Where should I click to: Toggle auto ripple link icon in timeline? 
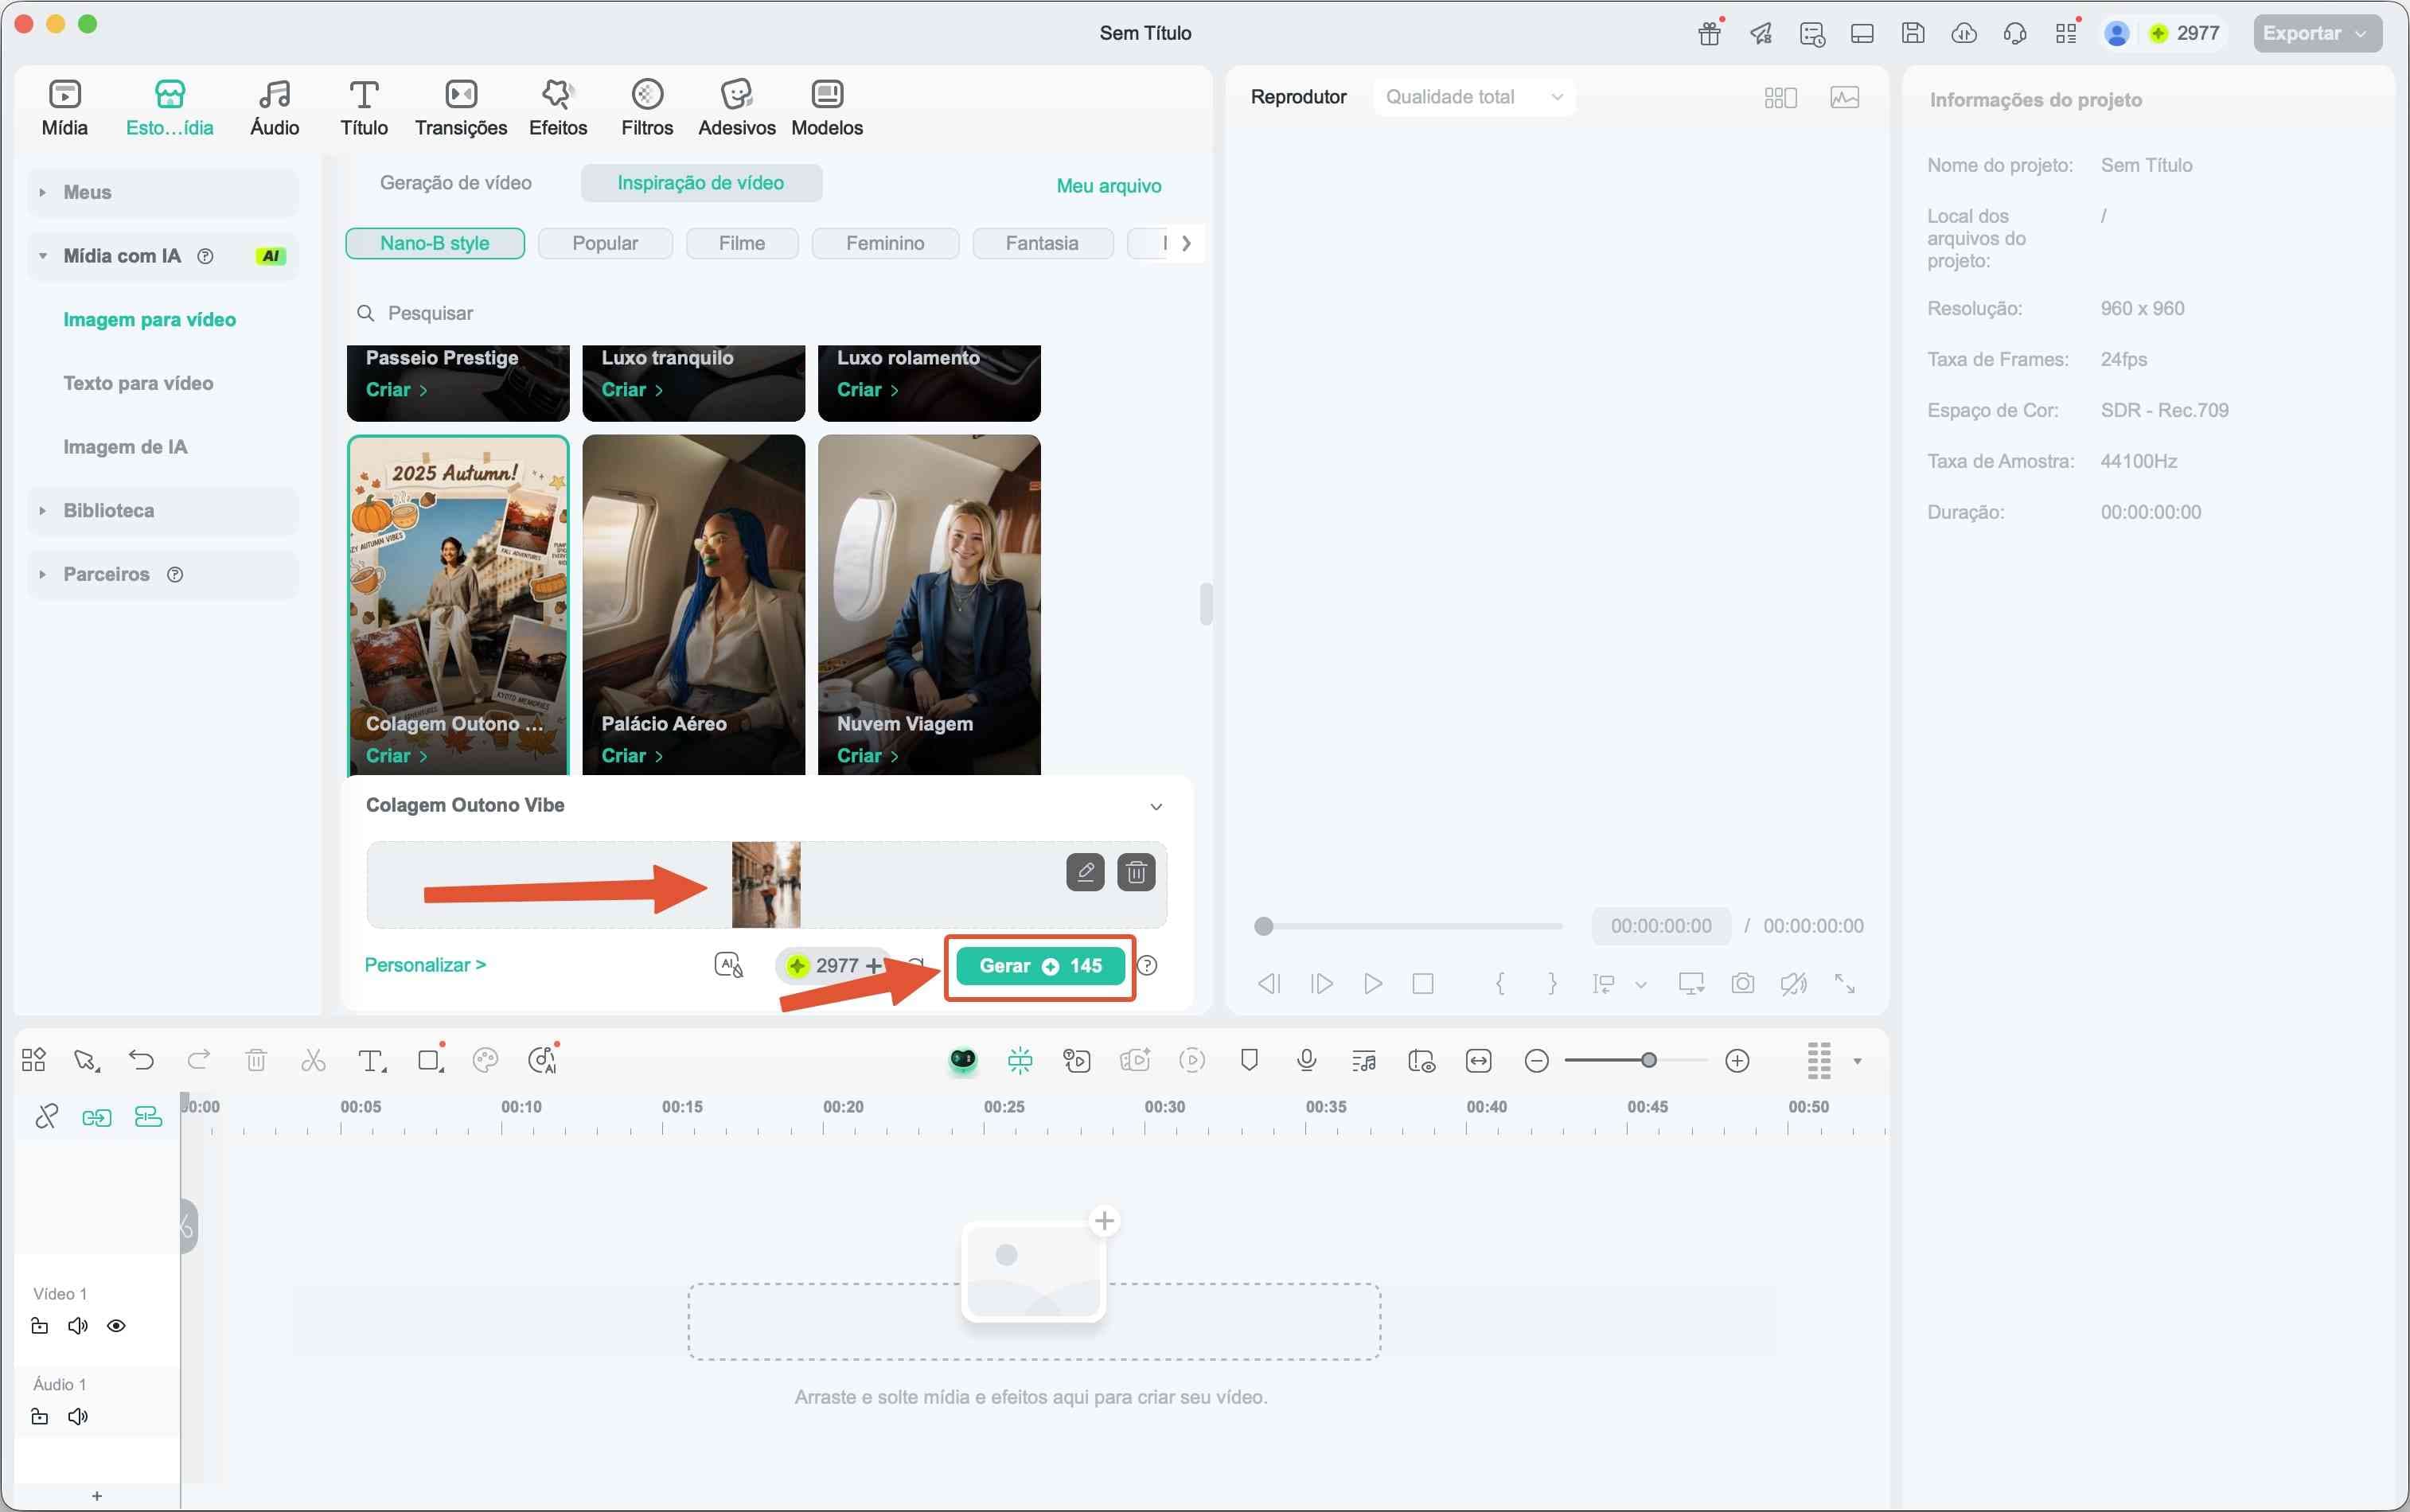[x=97, y=1117]
